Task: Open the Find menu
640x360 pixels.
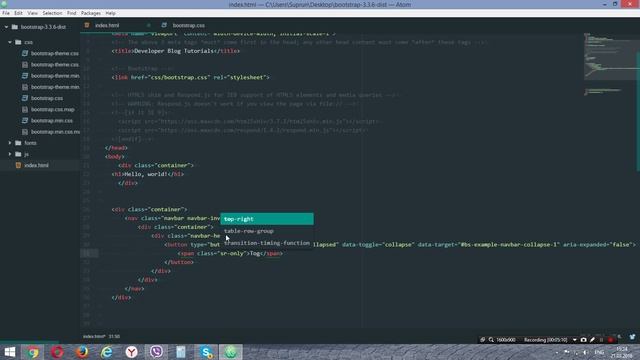Action: point(71,13)
